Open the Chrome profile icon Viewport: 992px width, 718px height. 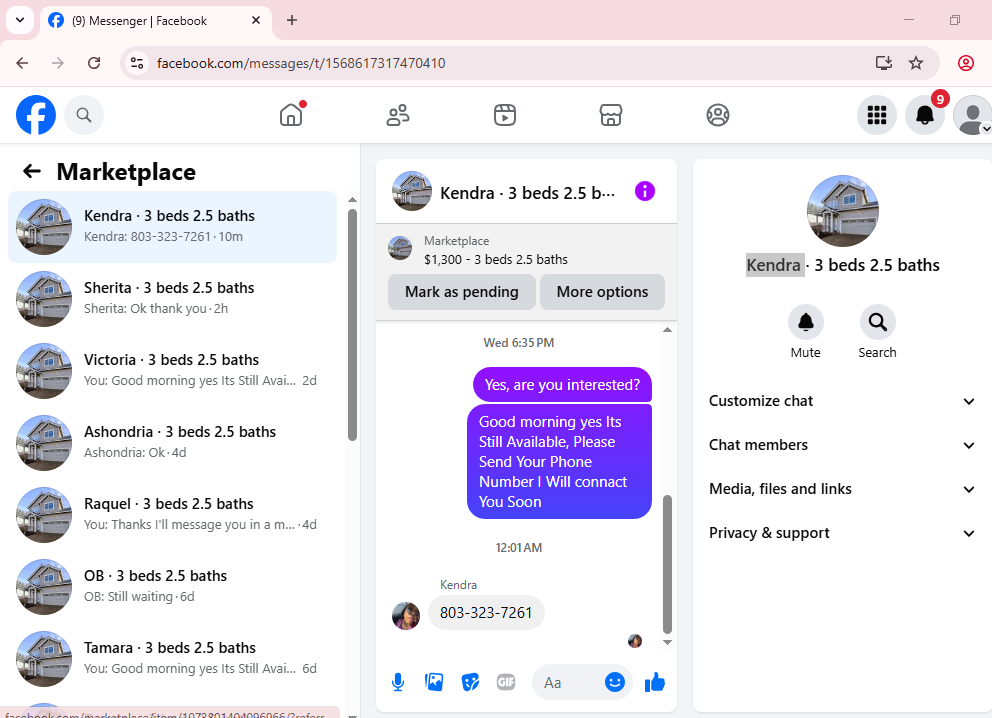tap(965, 63)
